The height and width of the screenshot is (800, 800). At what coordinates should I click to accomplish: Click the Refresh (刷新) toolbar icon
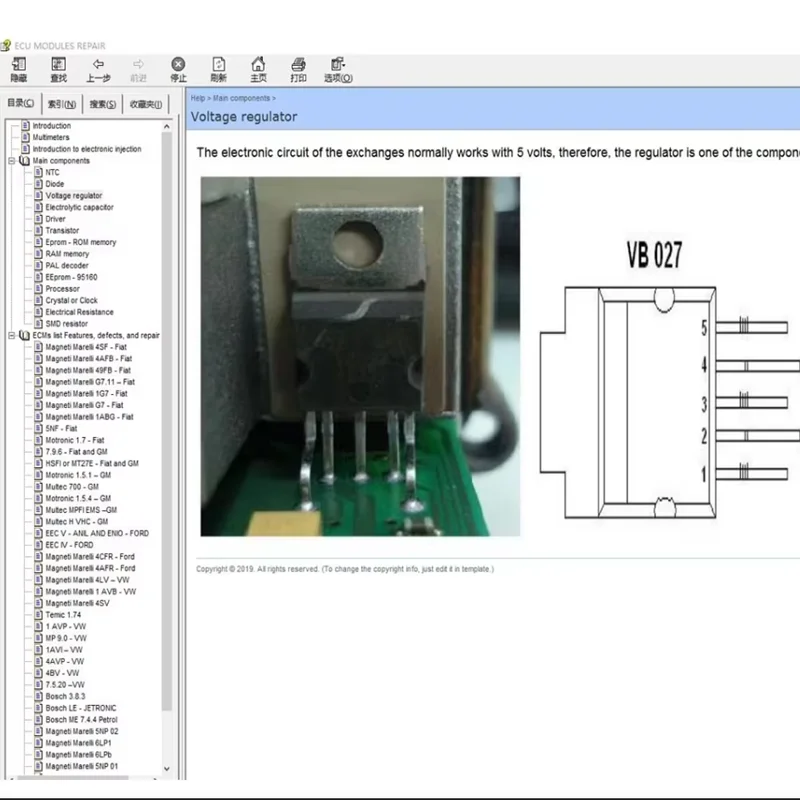[x=218, y=70]
